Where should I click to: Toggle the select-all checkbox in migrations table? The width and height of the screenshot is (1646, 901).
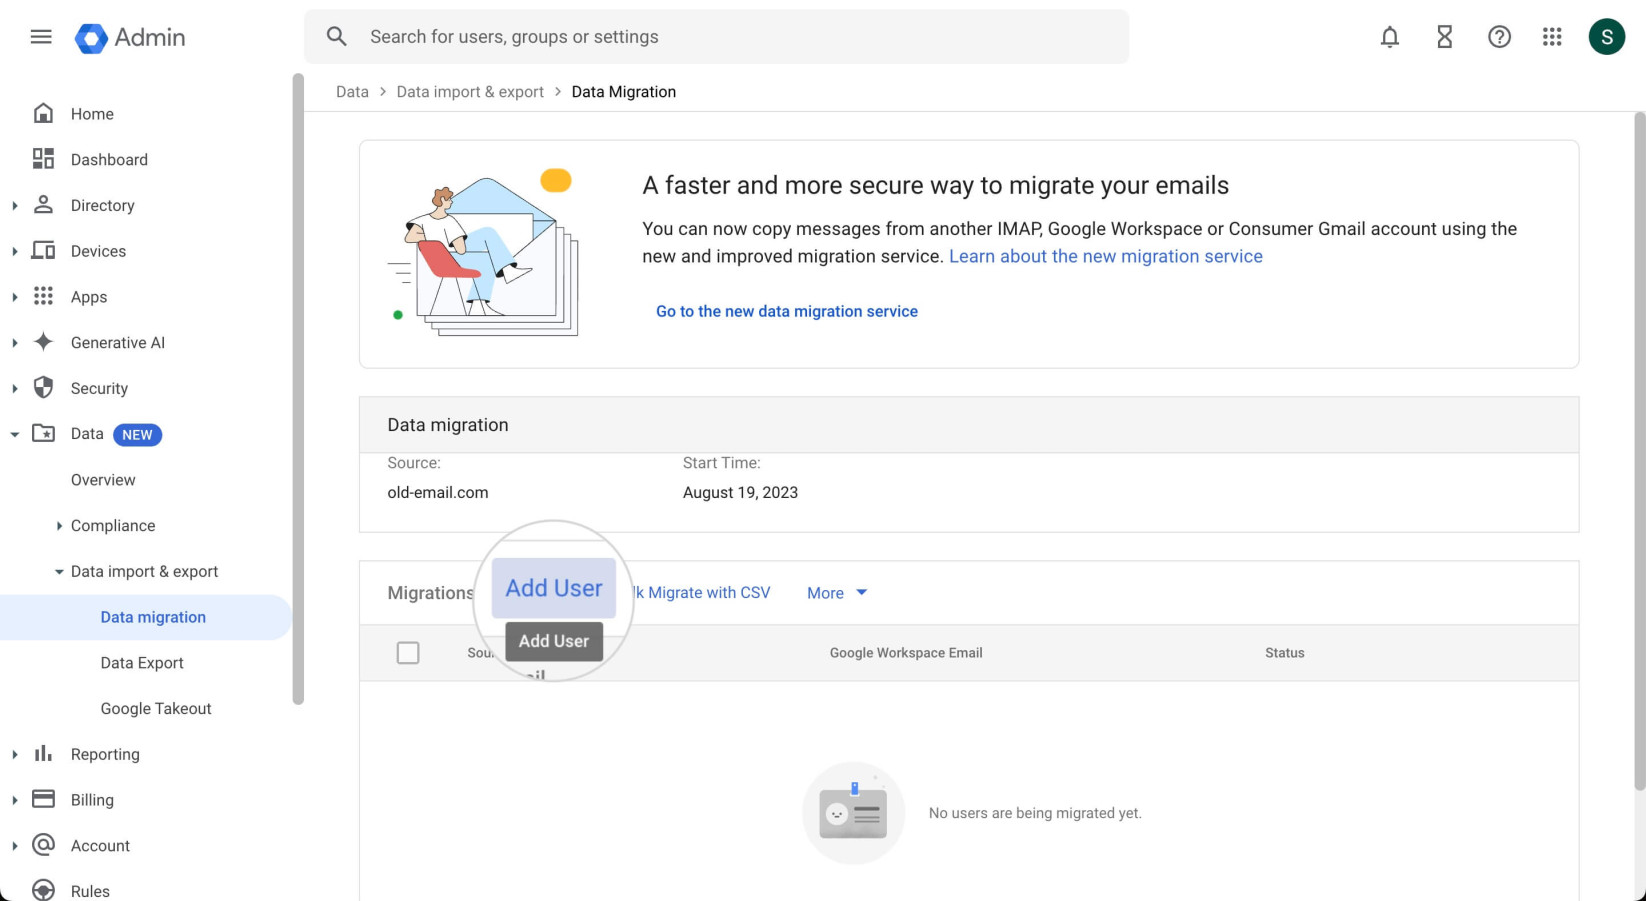[408, 652]
